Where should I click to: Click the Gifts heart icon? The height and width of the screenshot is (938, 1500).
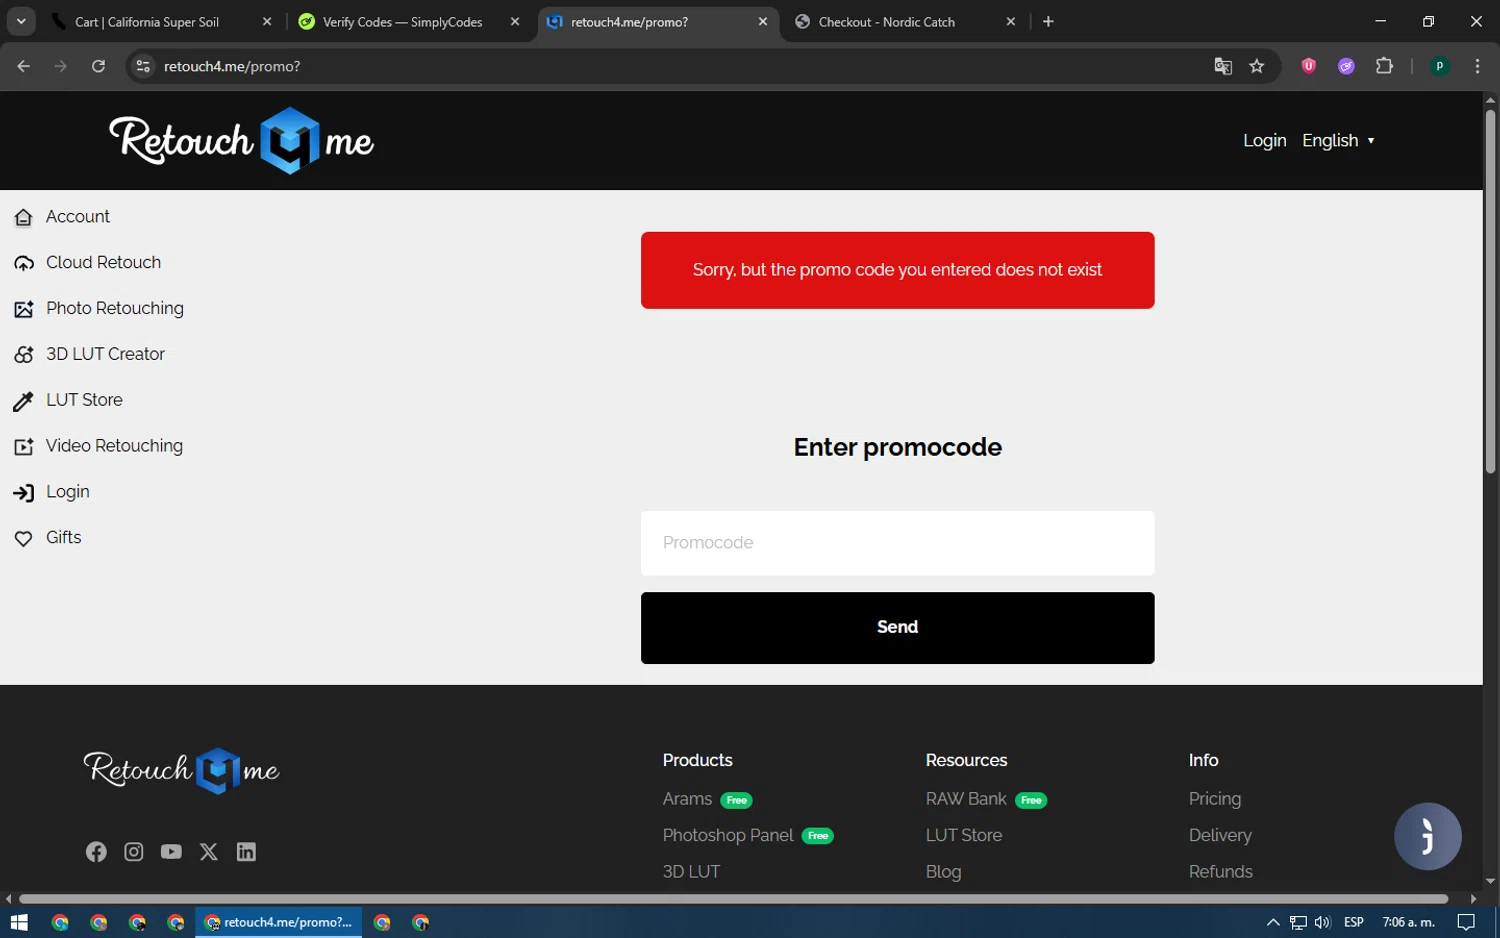point(24,539)
